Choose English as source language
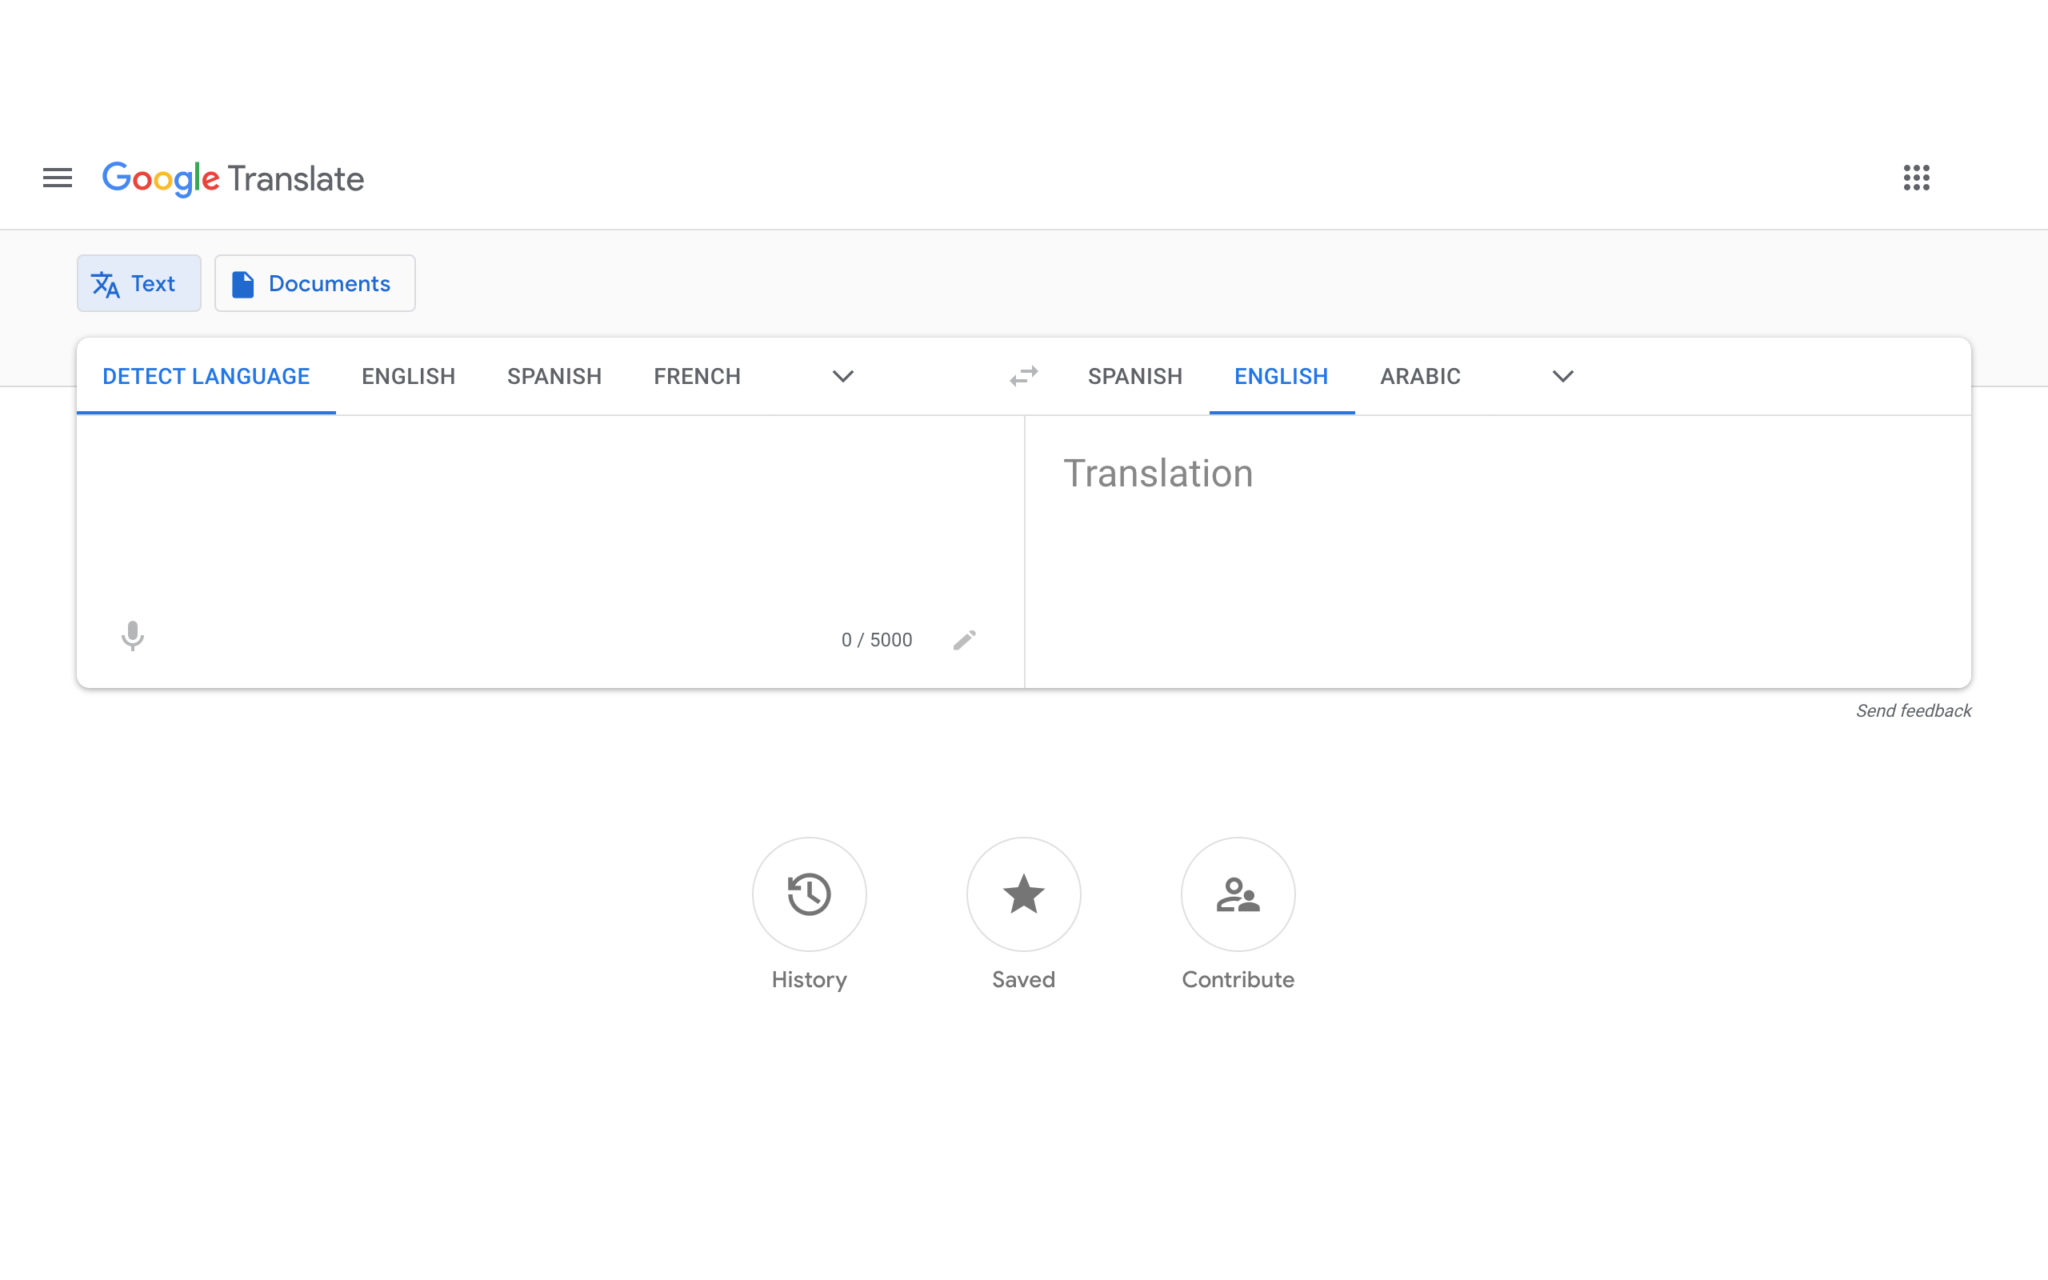Image resolution: width=2048 pixels, height=1280 pixels. [x=408, y=376]
